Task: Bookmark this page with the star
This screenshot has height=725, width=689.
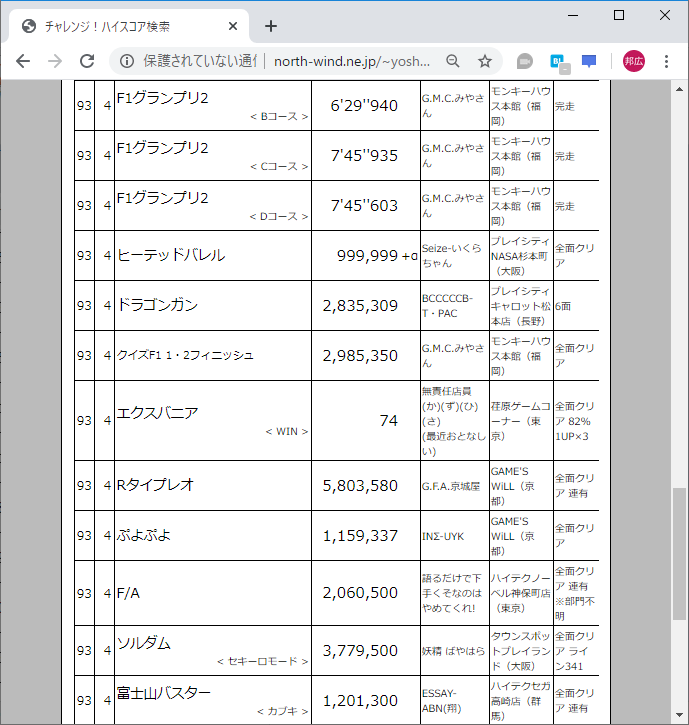Action: [x=485, y=61]
